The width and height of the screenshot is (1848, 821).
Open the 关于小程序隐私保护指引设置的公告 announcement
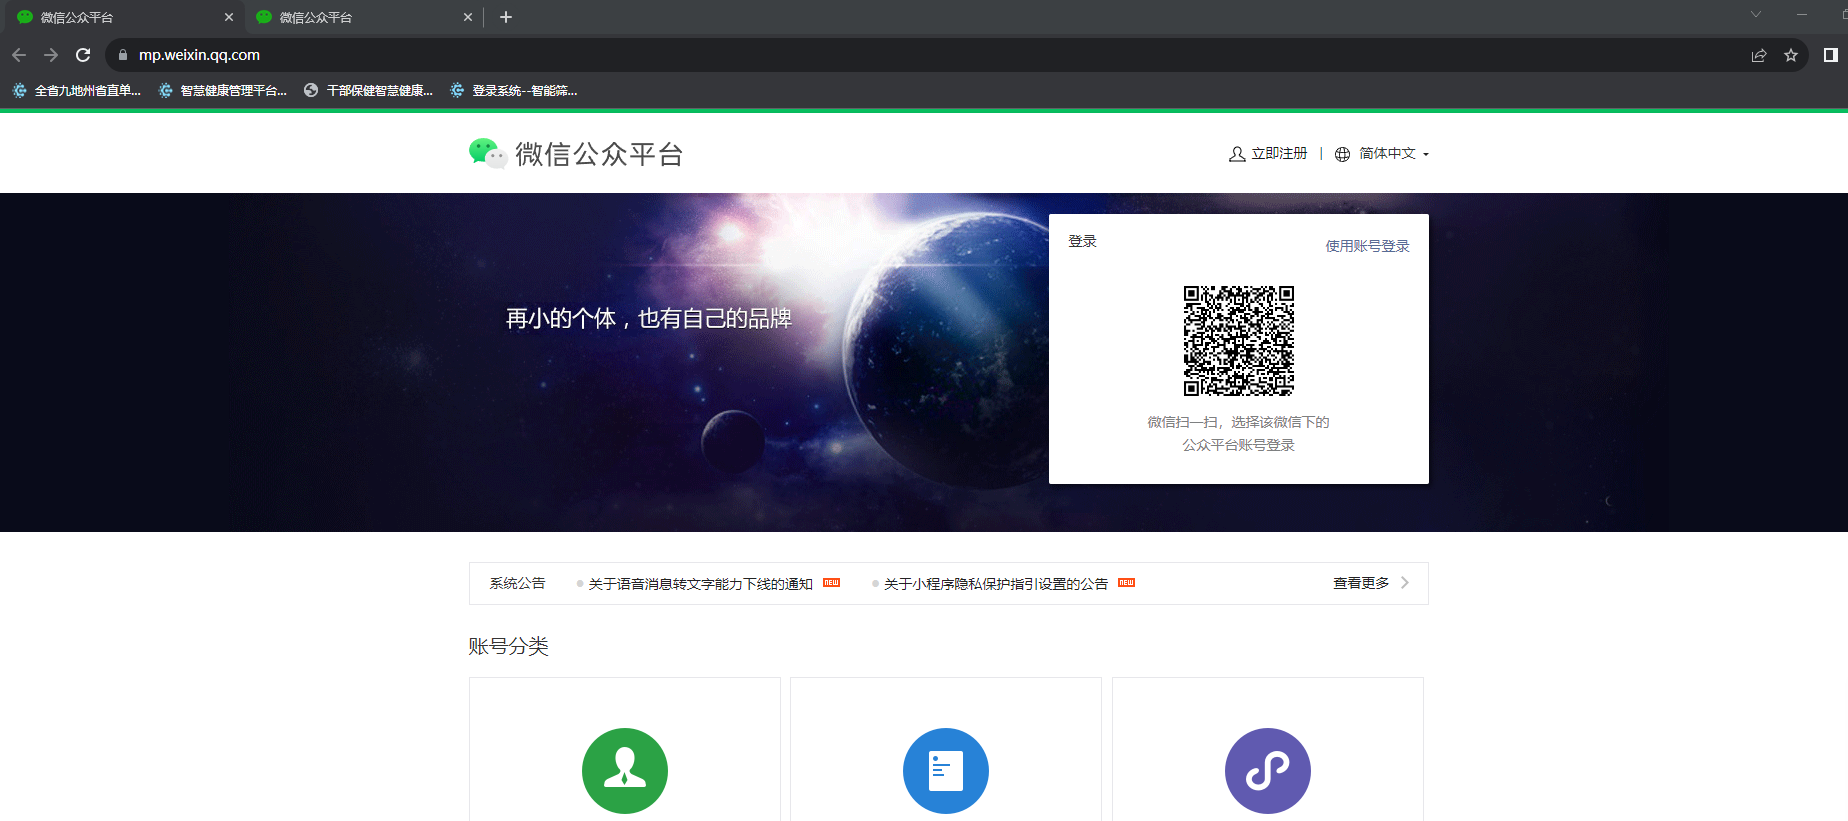pyautogui.click(x=995, y=584)
